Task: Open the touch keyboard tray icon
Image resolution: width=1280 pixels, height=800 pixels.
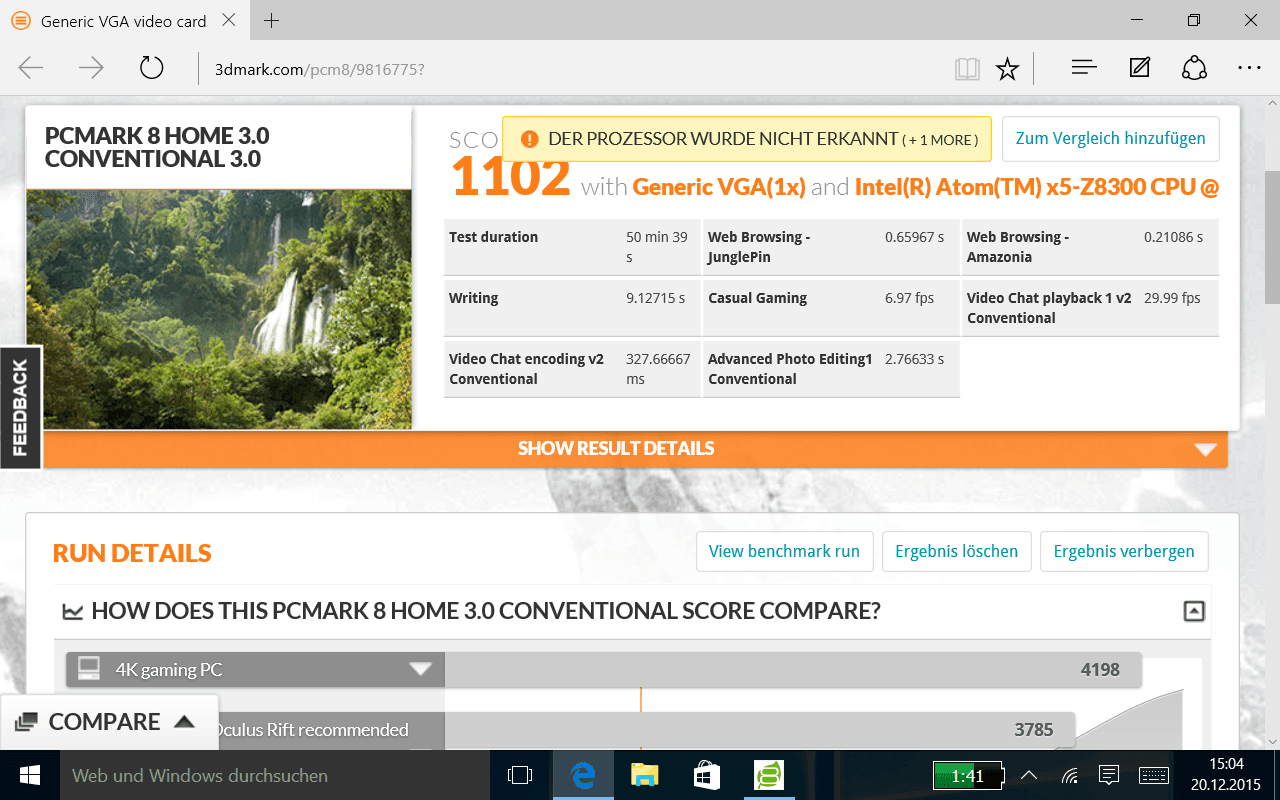Action: tap(1153, 775)
